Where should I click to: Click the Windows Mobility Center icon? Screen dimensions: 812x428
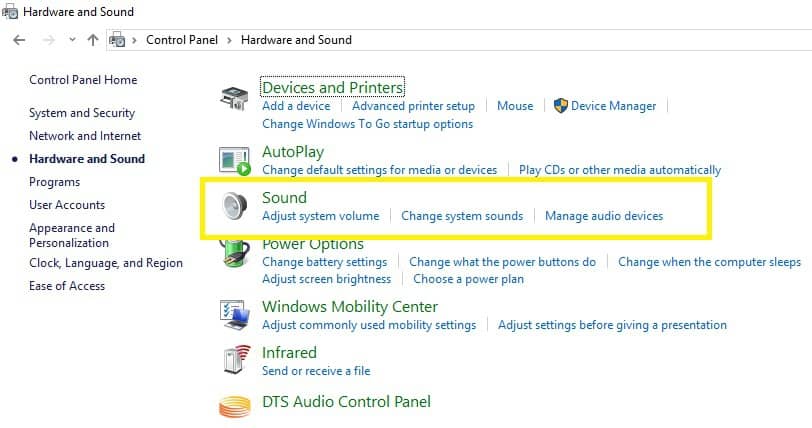(235, 315)
